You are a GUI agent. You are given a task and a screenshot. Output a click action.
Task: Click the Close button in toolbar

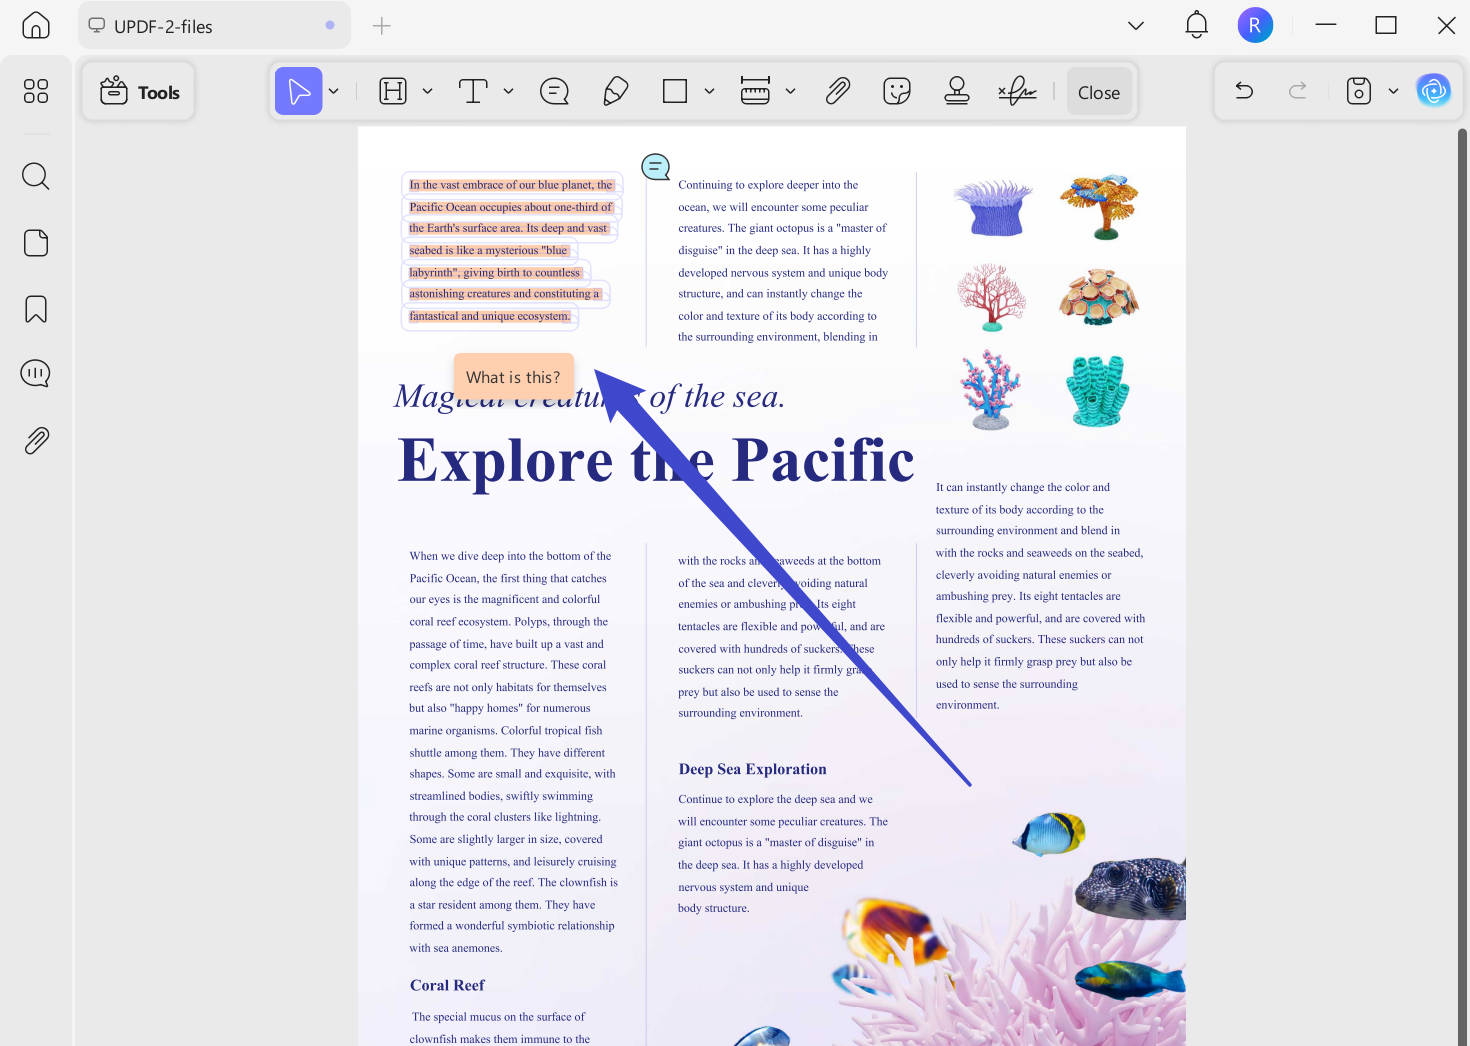pos(1099,92)
